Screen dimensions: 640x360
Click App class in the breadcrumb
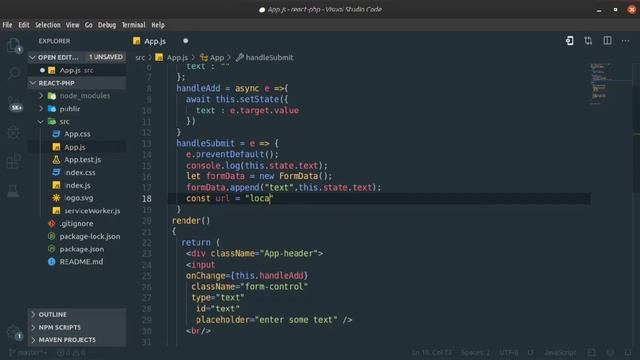point(212,58)
